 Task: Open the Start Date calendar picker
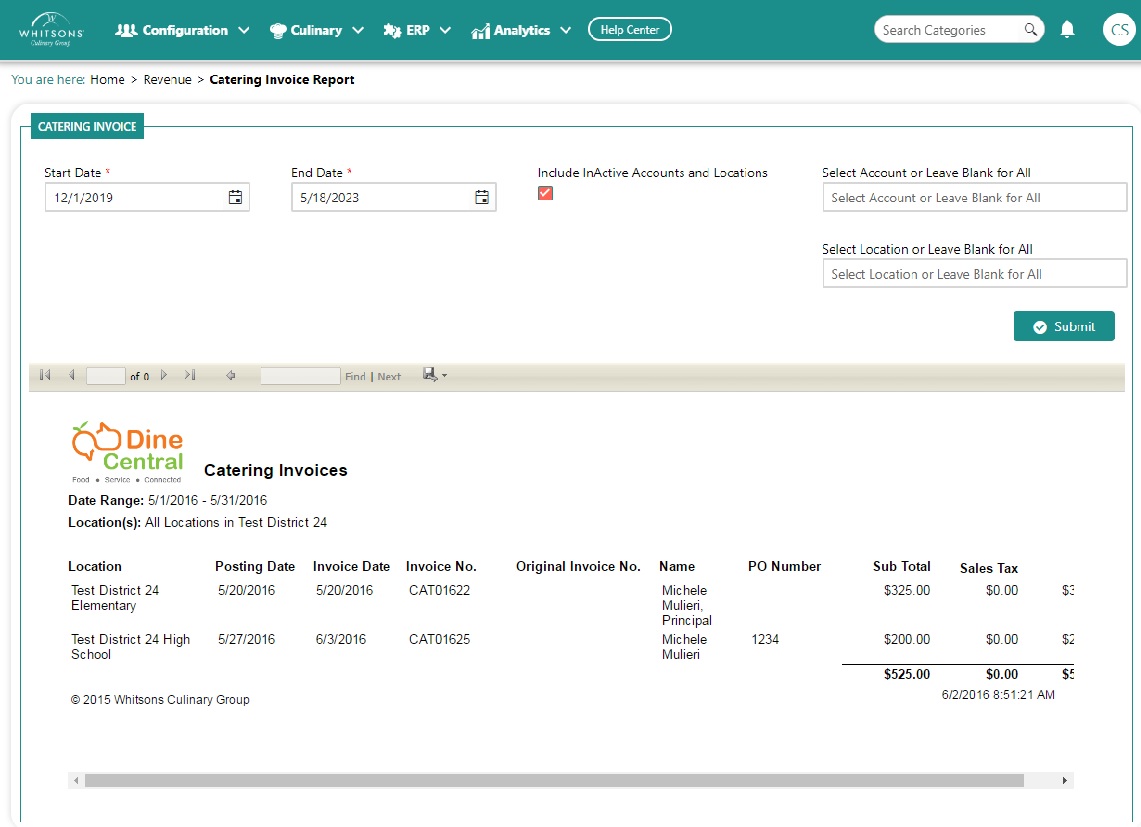[235, 197]
